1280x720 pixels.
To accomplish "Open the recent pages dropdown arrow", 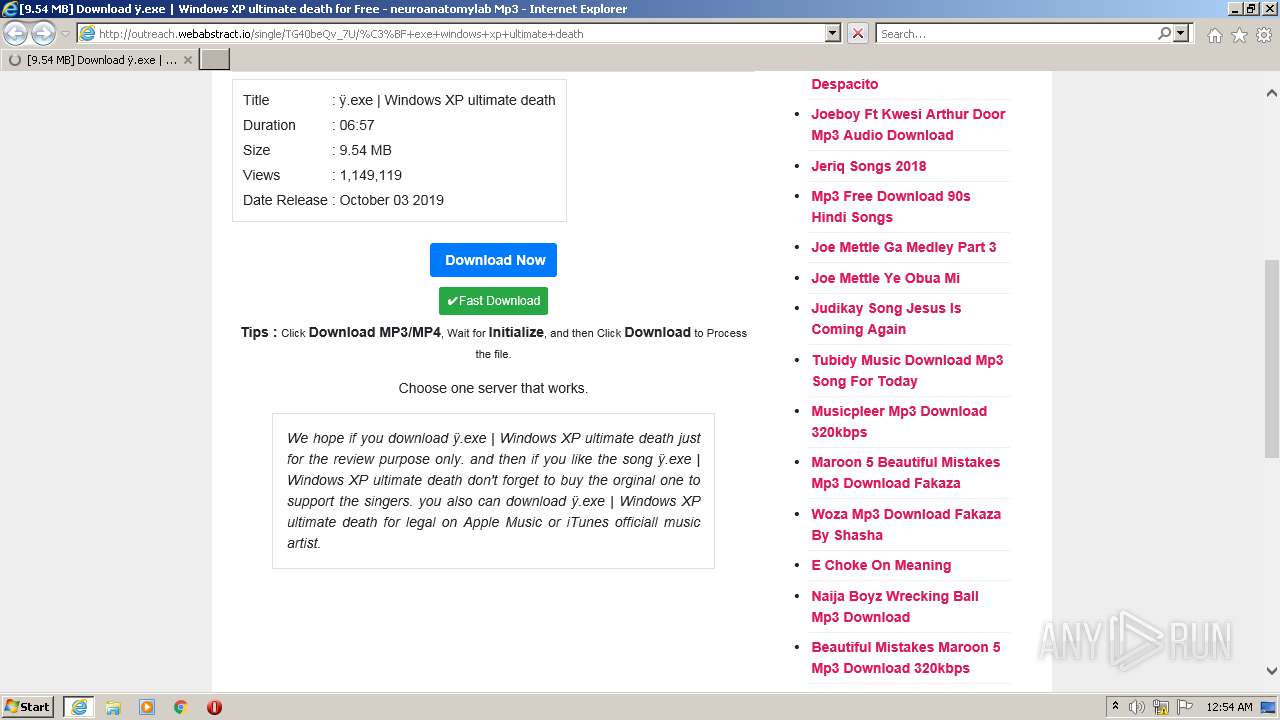I will tap(66, 34).
